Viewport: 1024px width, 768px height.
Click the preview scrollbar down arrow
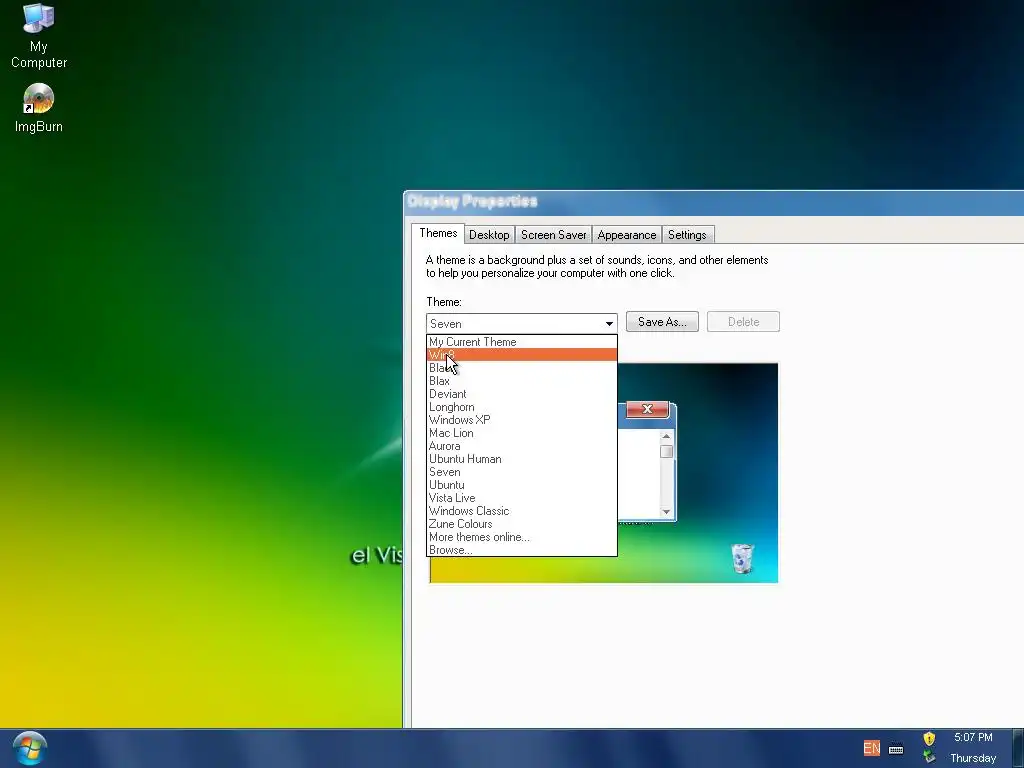click(x=666, y=511)
